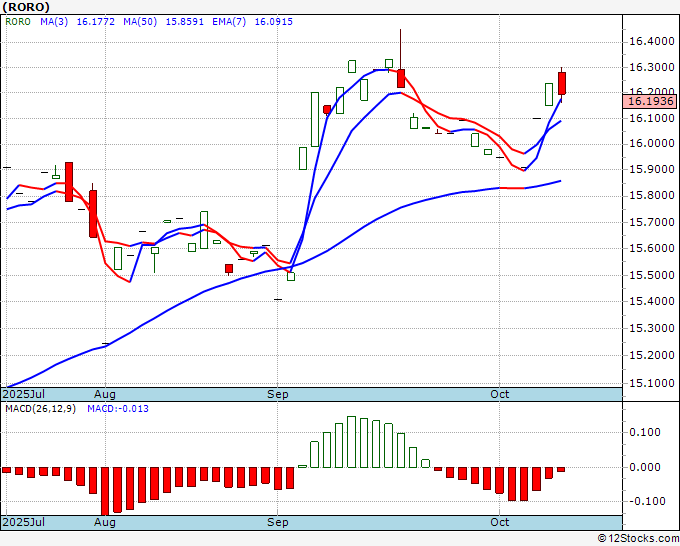This screenshot has height=546, width=680.
Task: Click the MA(50) legend label
Action: tap(140, 22)
